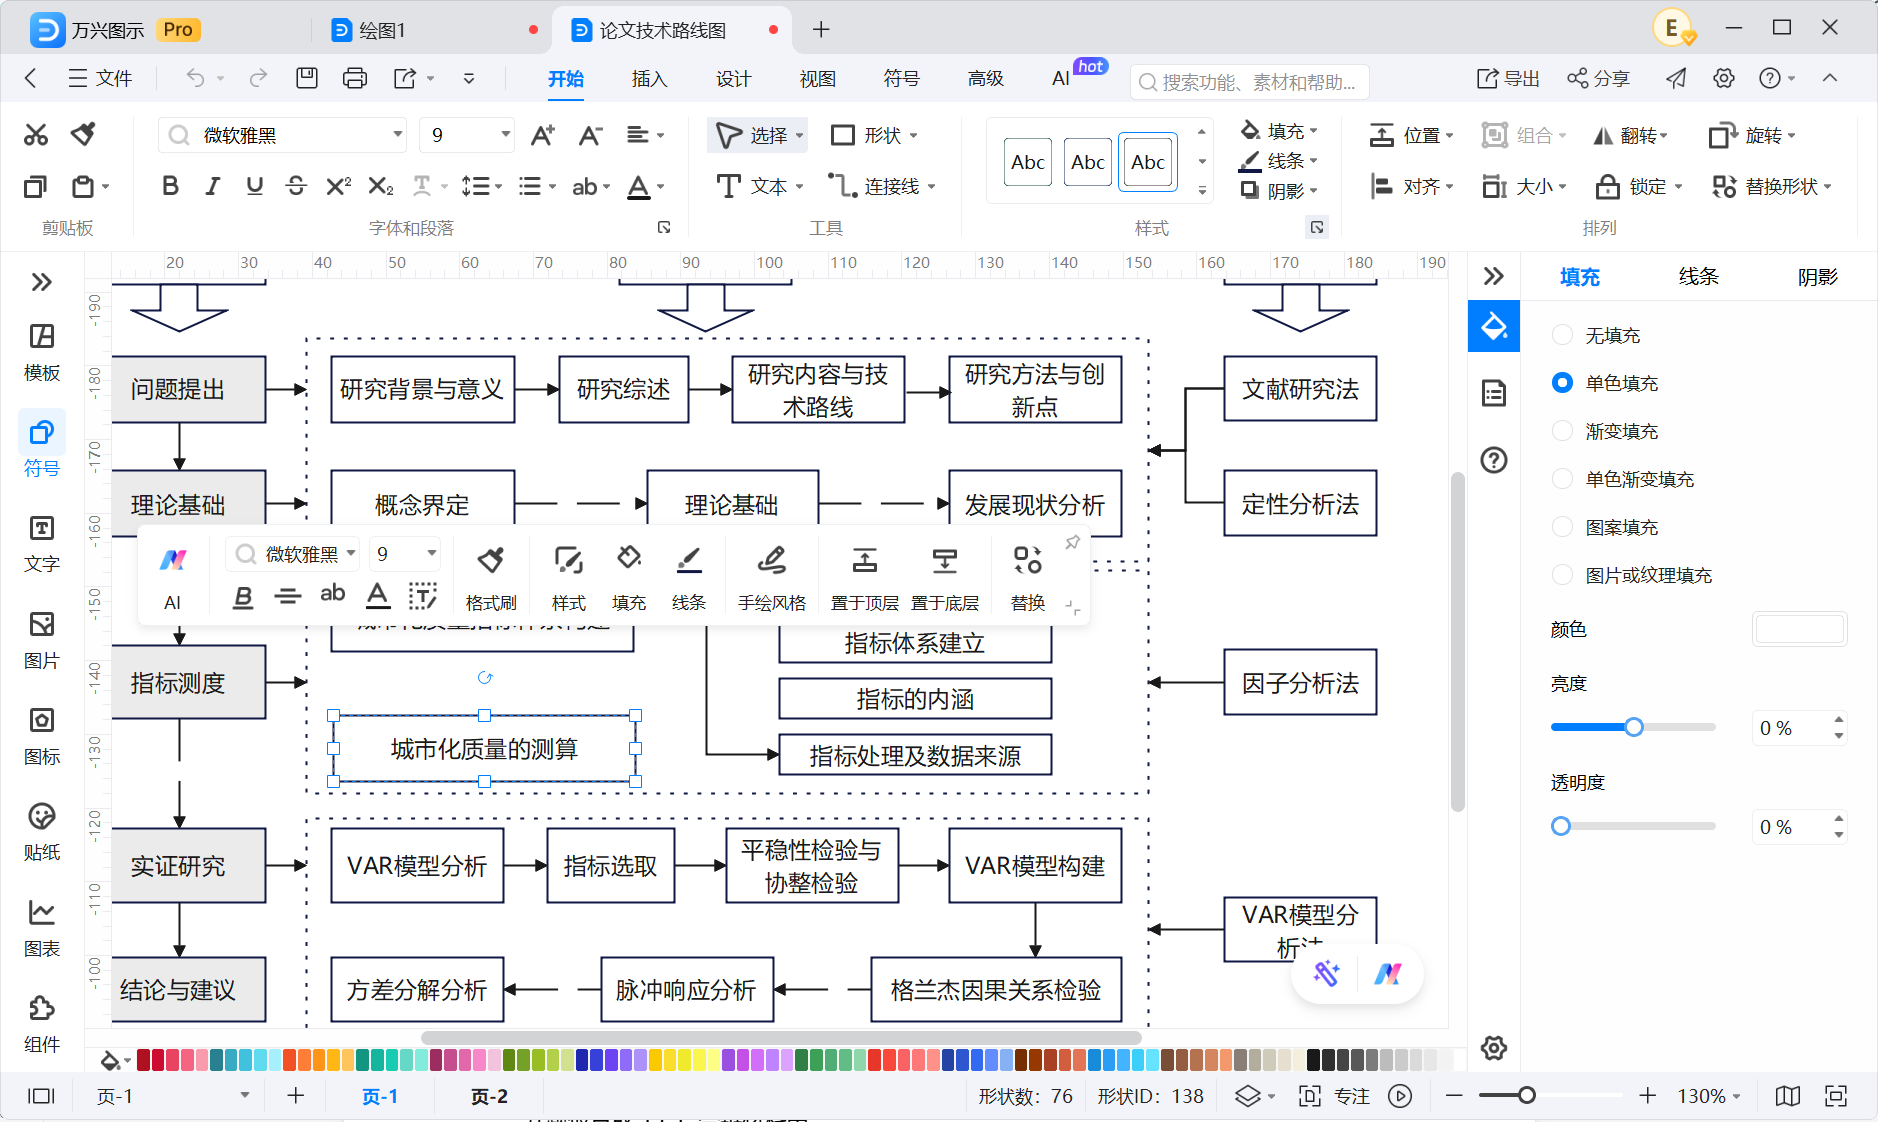Click 替换 replace shape in floating toolbar
The image size is (1878, 1122).
click(1028, 577)
